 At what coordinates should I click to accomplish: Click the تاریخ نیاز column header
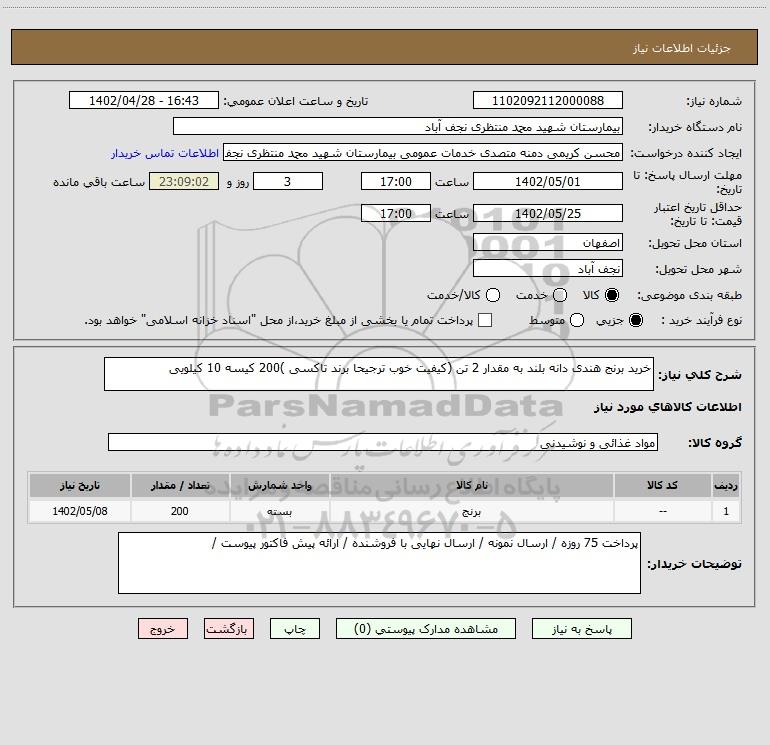point(80,485)
